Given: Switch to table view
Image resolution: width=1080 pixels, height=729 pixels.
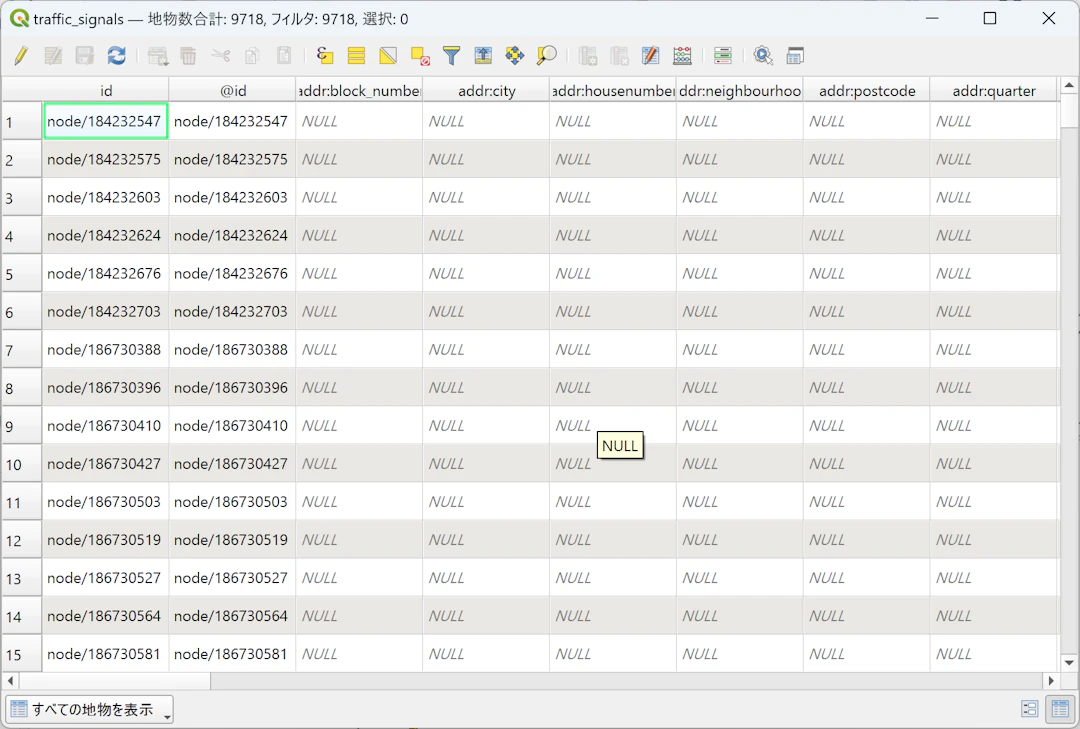Looking at the screenshot, I should (x=1058, y=709).
